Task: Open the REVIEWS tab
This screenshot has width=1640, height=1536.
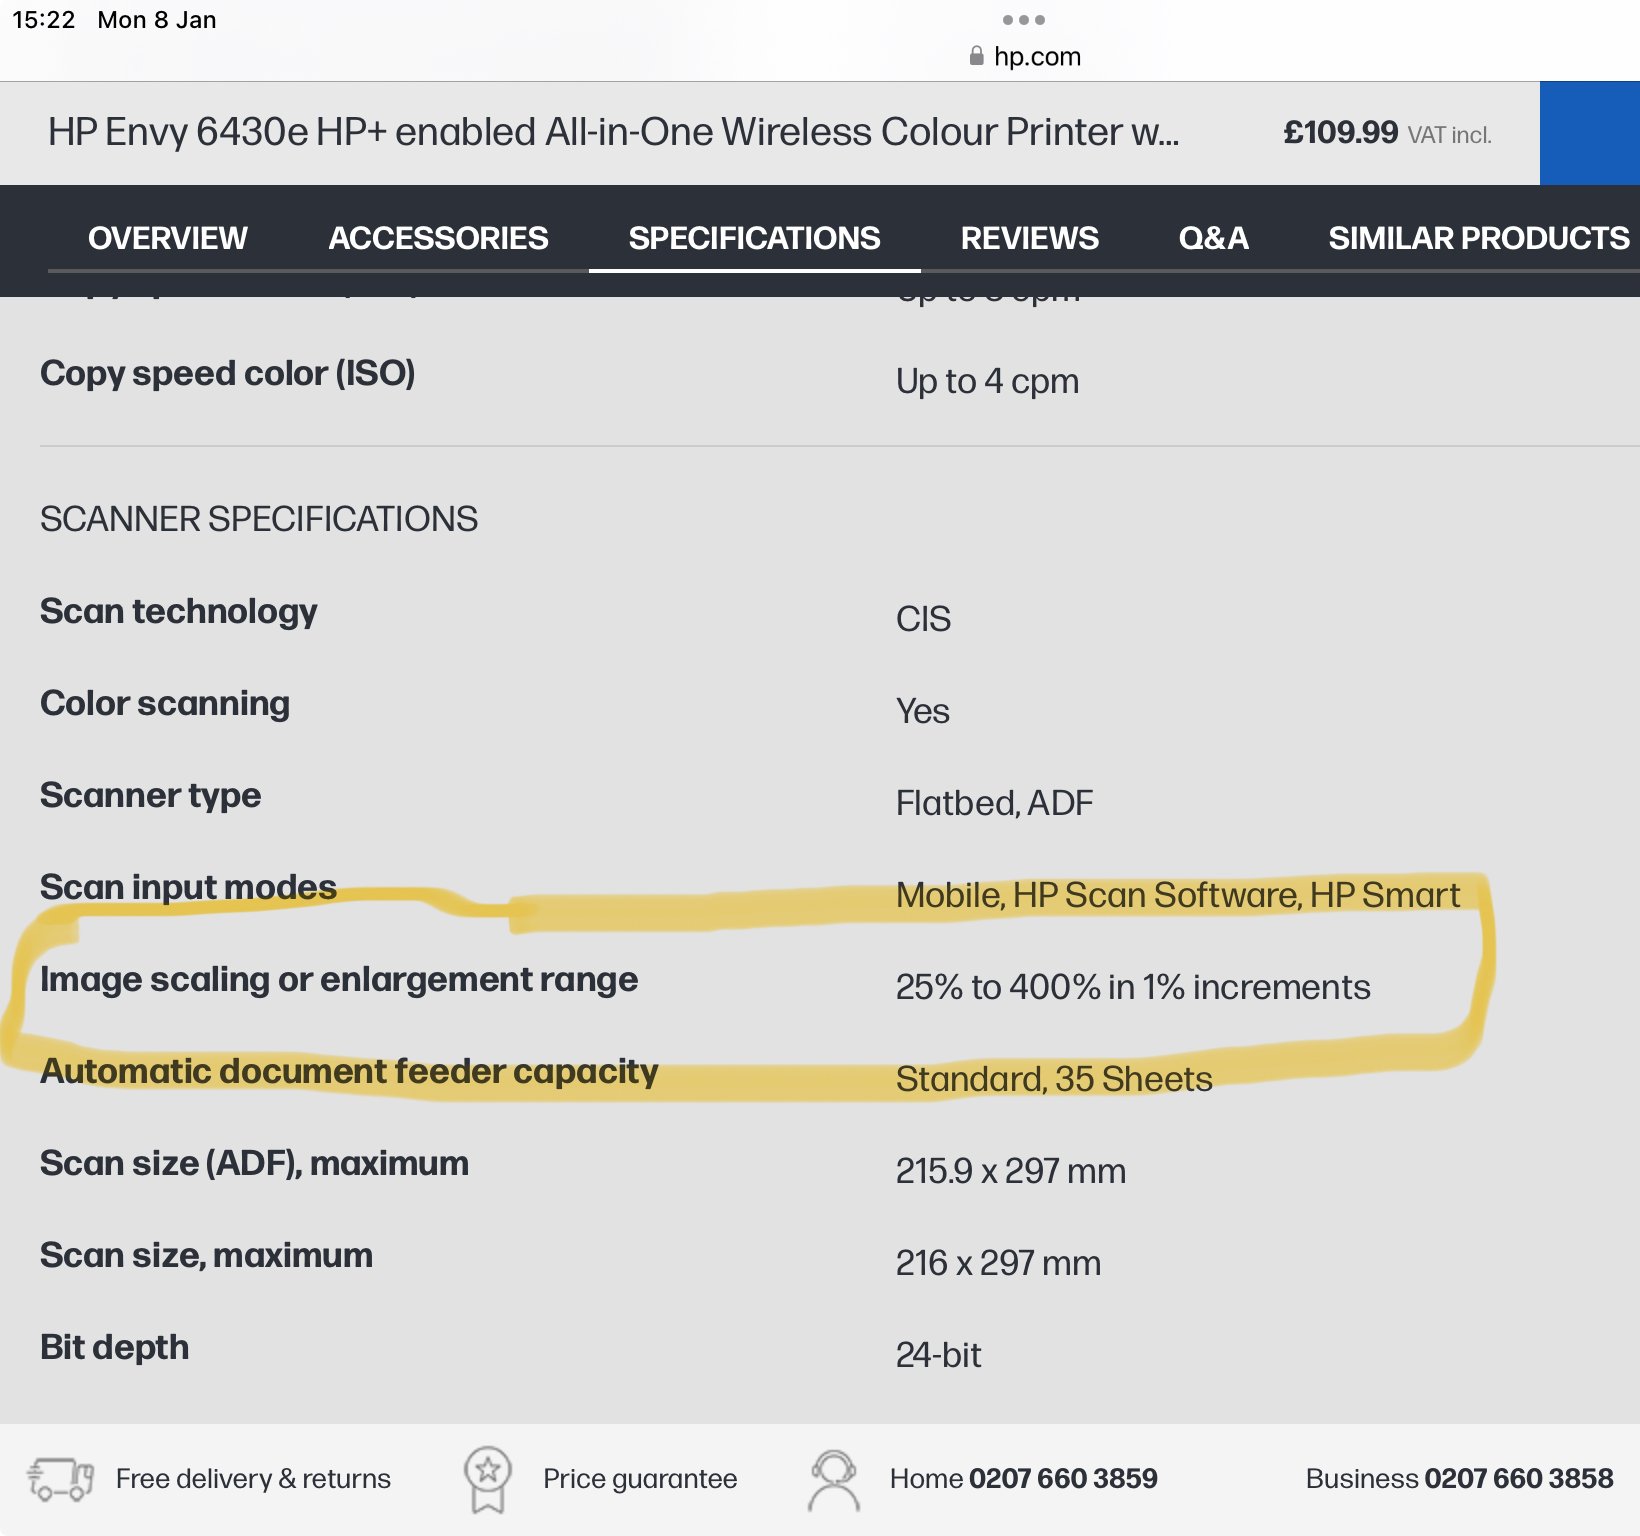Action: pyautogui.click(x=1029, y=238)
